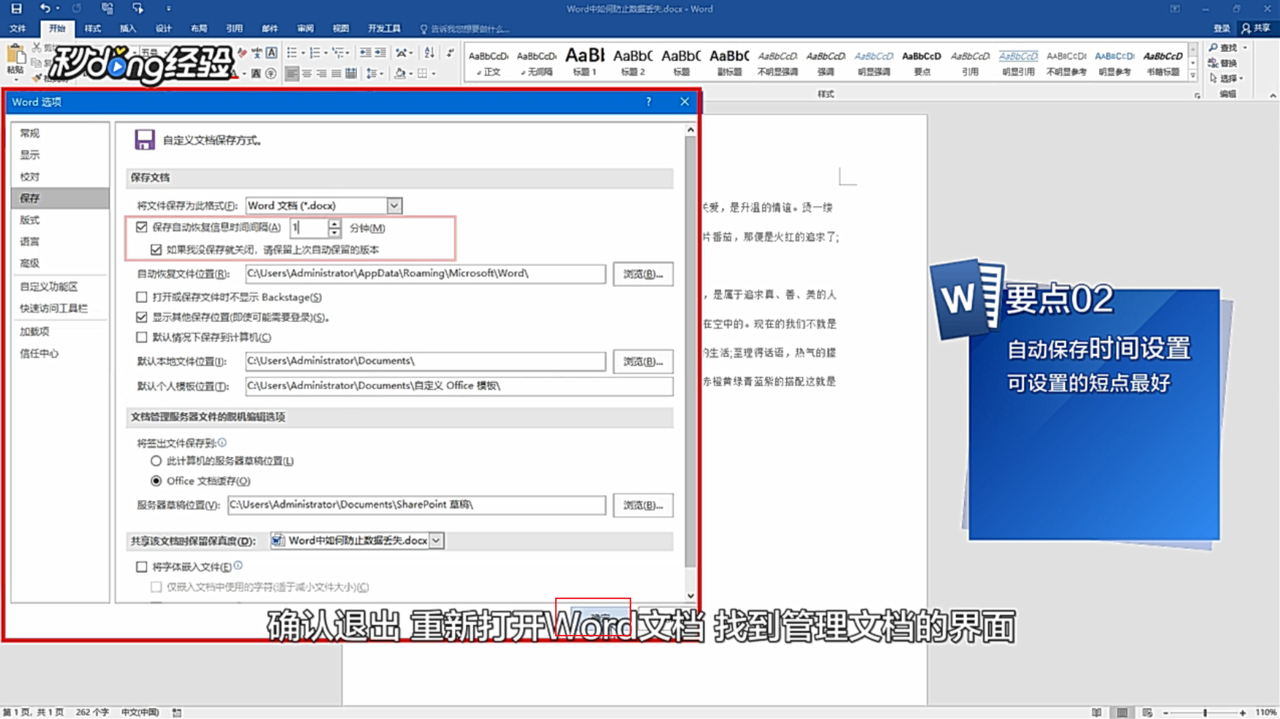Screen dimensions: 1280x719
Task: Click the Share button icon
Action: click(1245, 28)
